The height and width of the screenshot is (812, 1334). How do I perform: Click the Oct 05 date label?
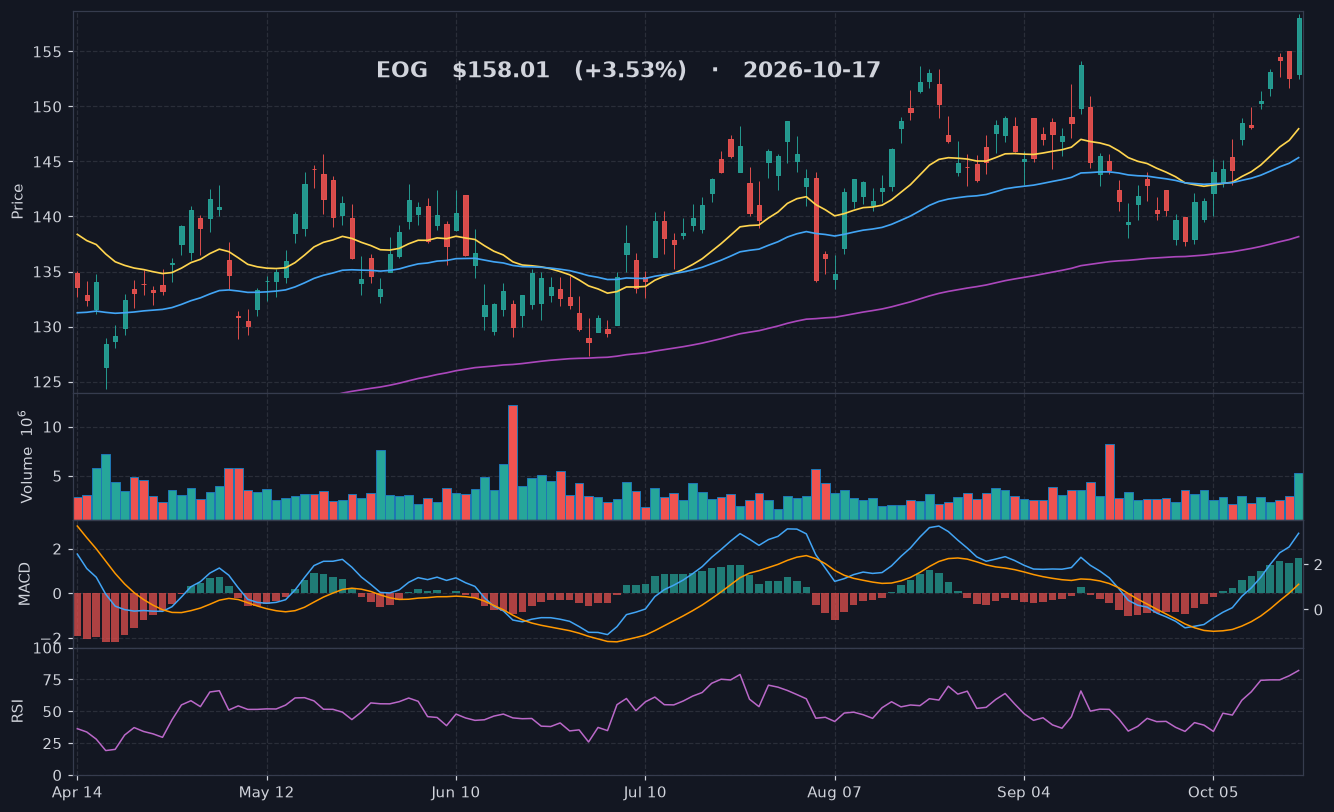click(1212, 792)
